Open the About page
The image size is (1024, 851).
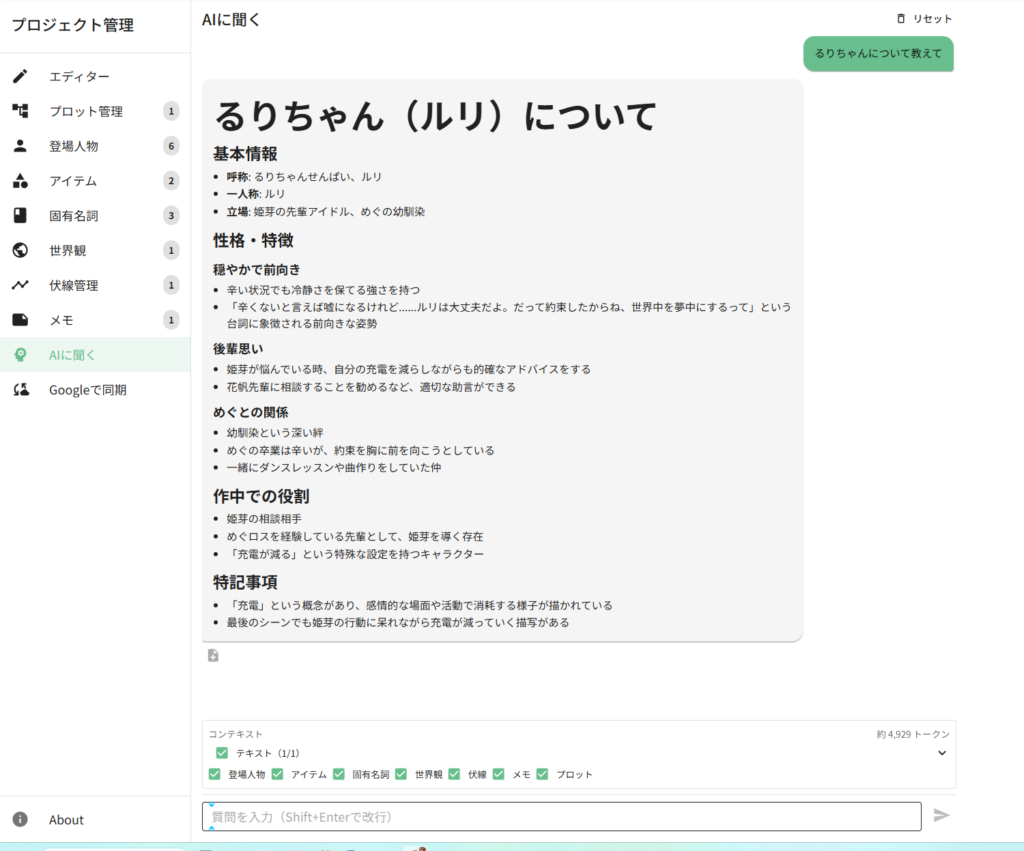[66, 820]
